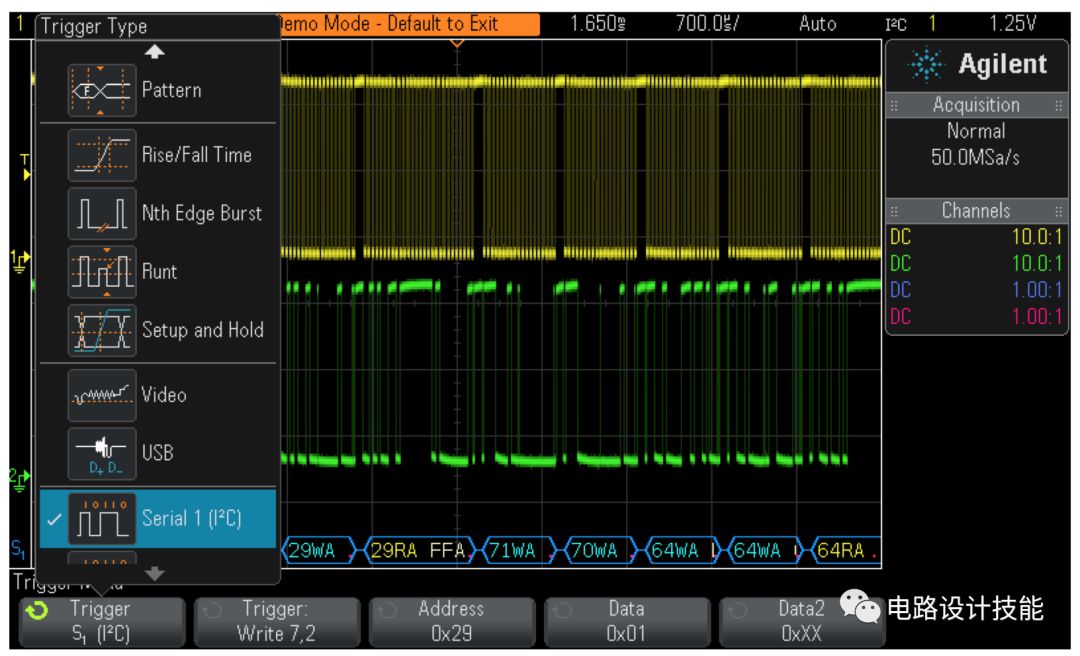Expand trigger list with up arrow
The image size is (1080, 656).
154,52
